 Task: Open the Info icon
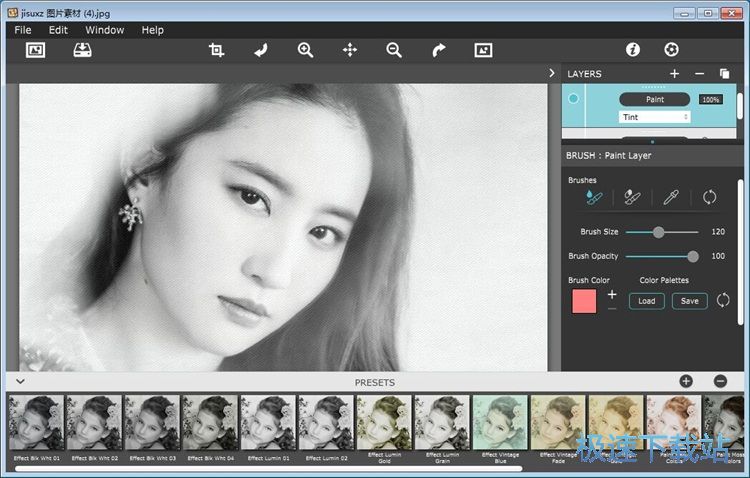(x=632, y=50)
